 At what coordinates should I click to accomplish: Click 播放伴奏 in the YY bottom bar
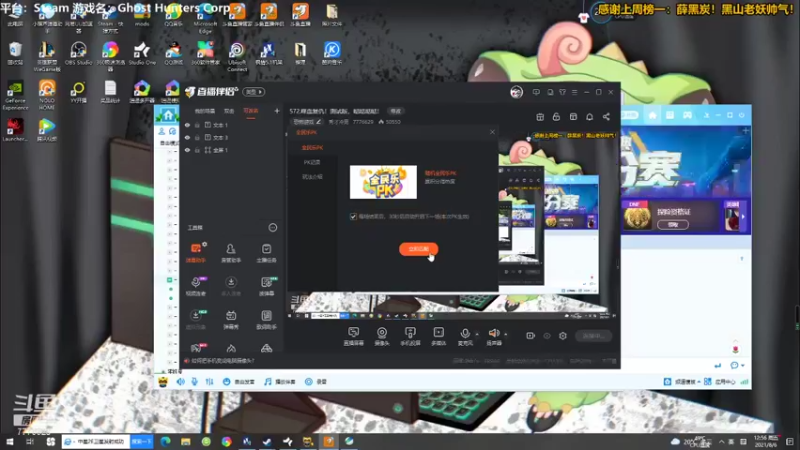click(x=280, y=382)
